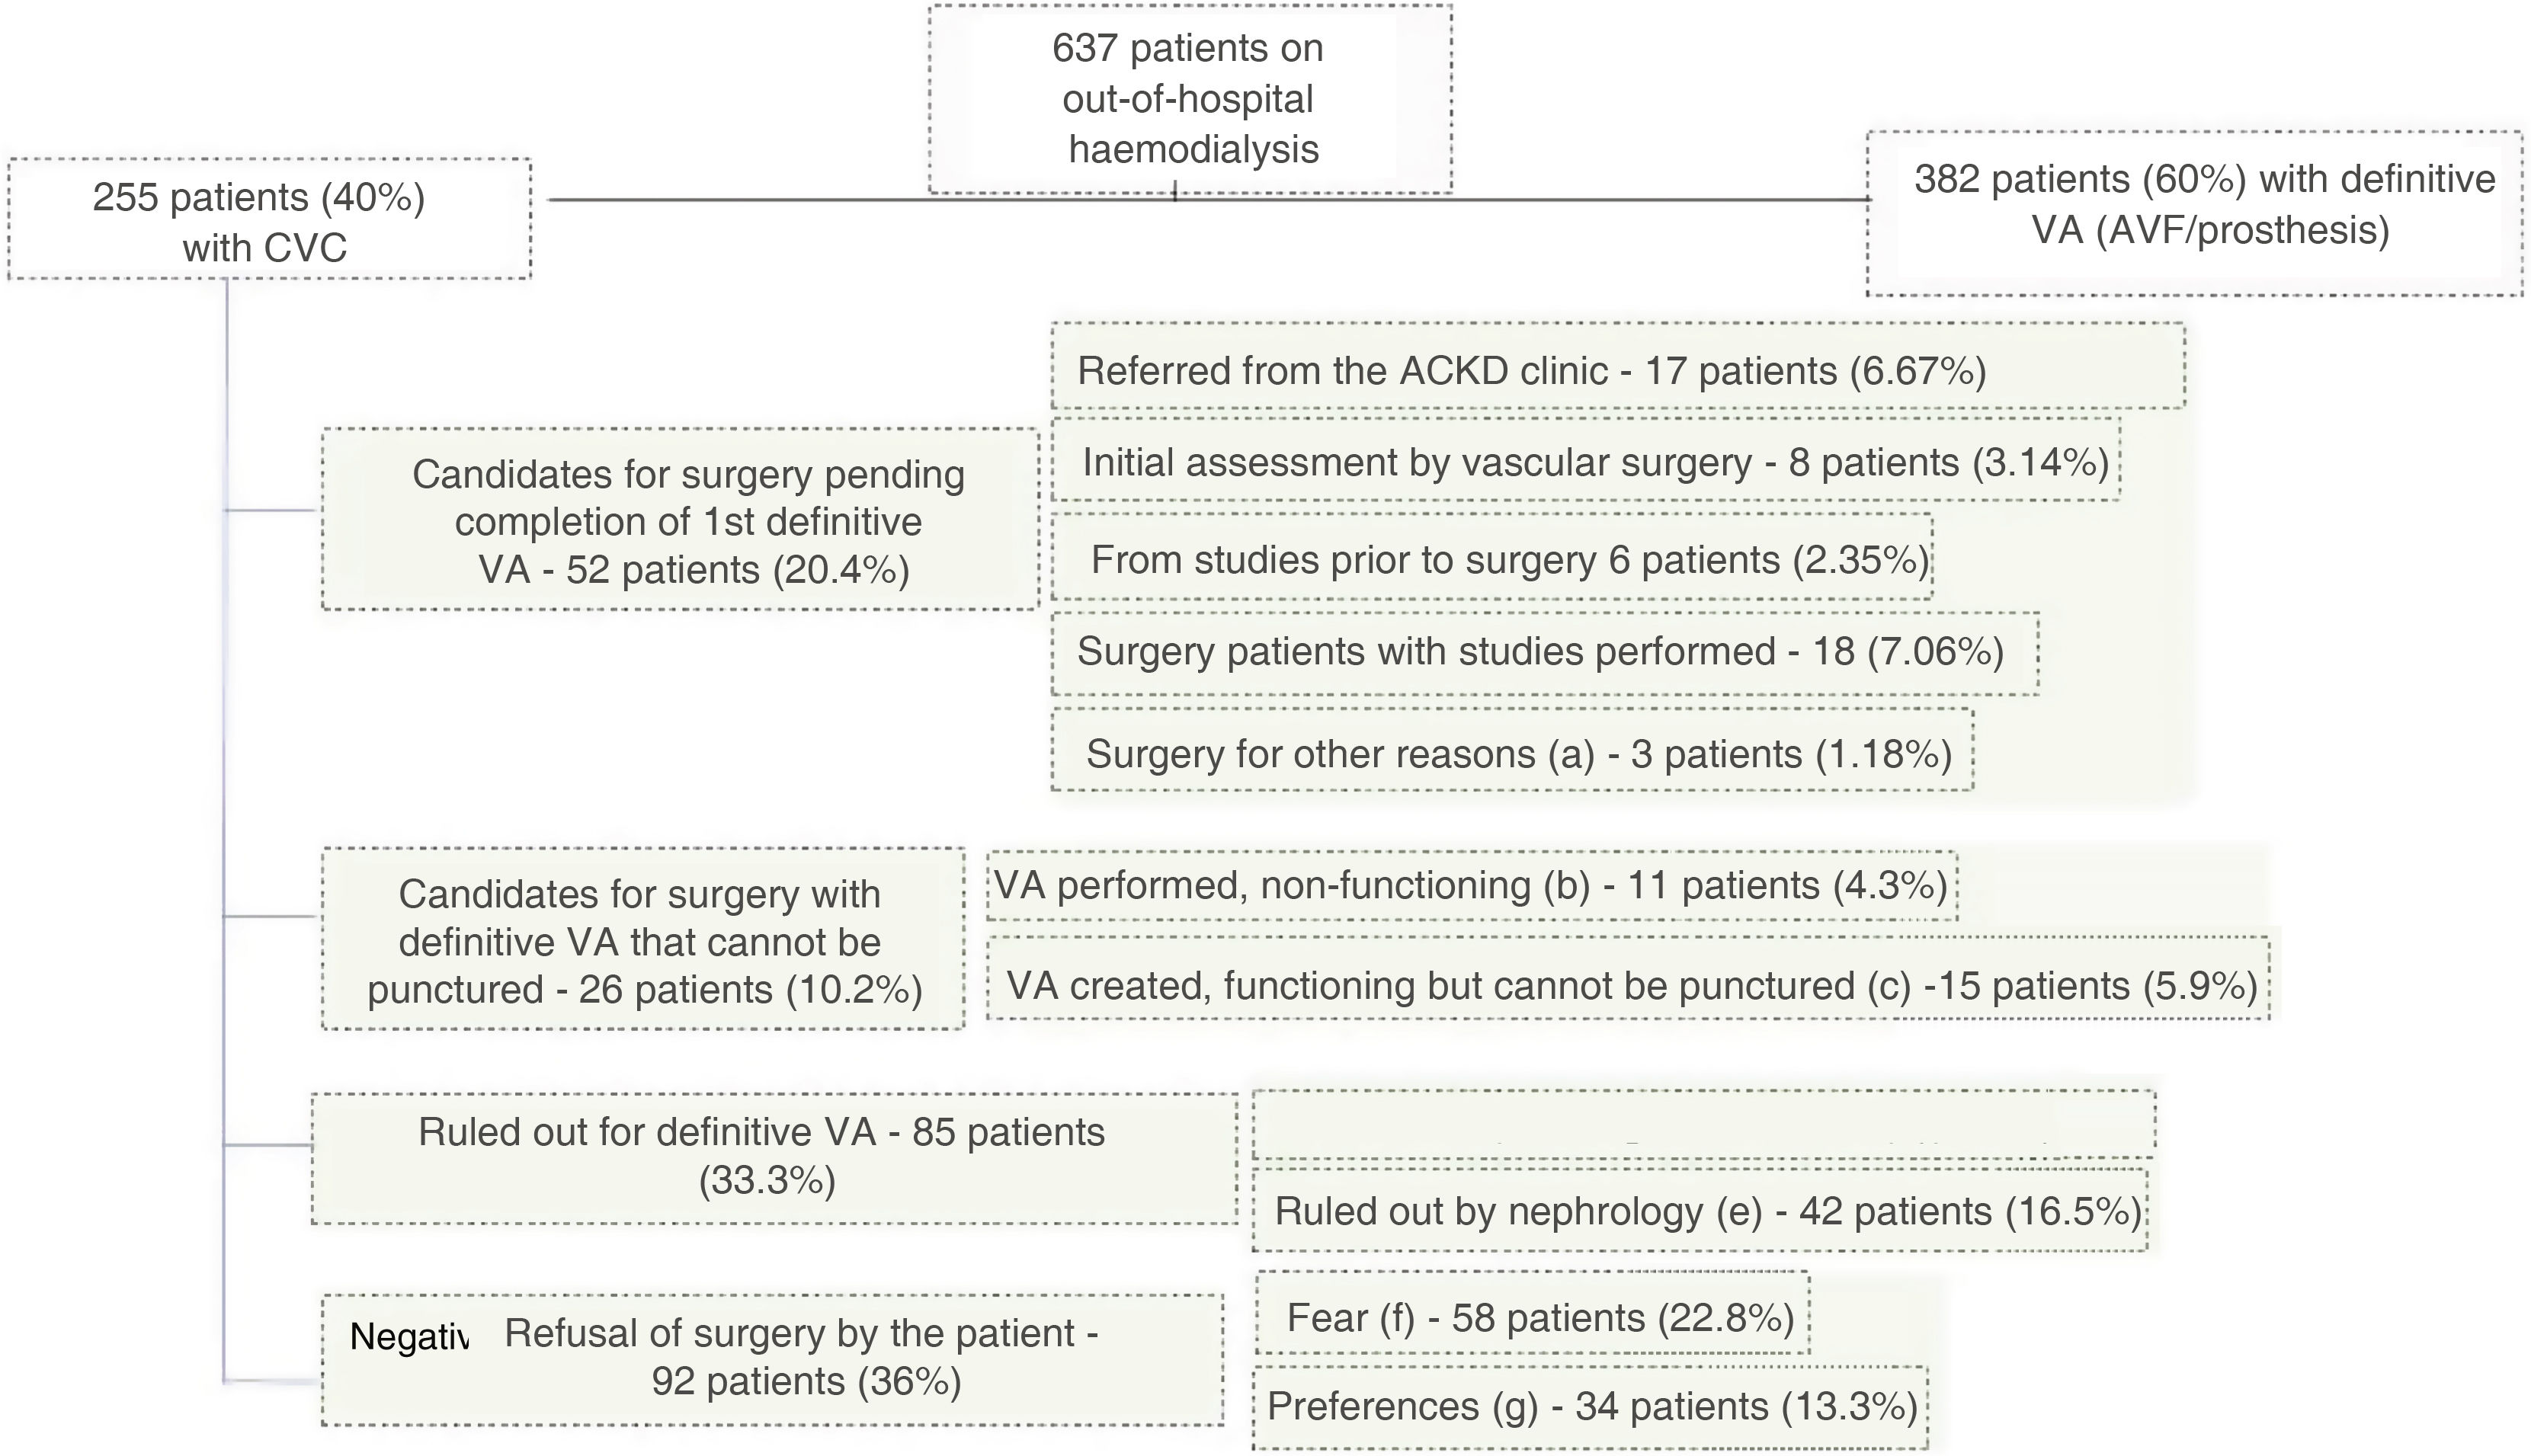
Task: Select Preferences (g) 34 patients box
Action: click(x=1591, y=1406)
